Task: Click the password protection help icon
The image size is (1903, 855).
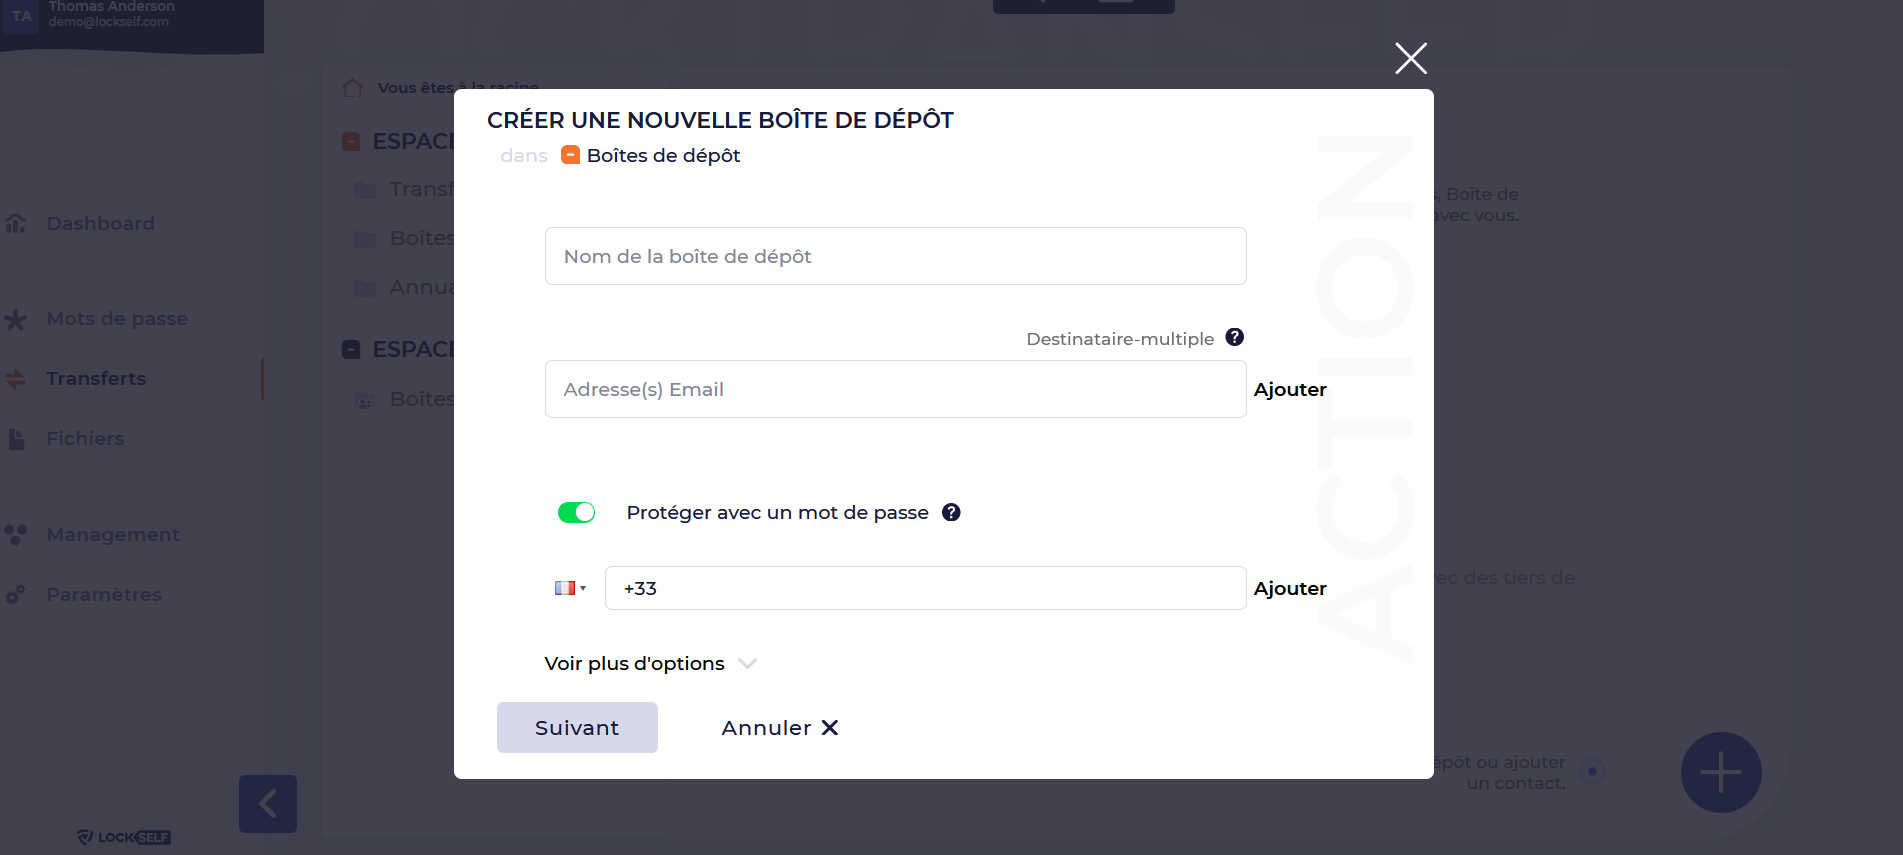Action: click(x=951, y=512)
